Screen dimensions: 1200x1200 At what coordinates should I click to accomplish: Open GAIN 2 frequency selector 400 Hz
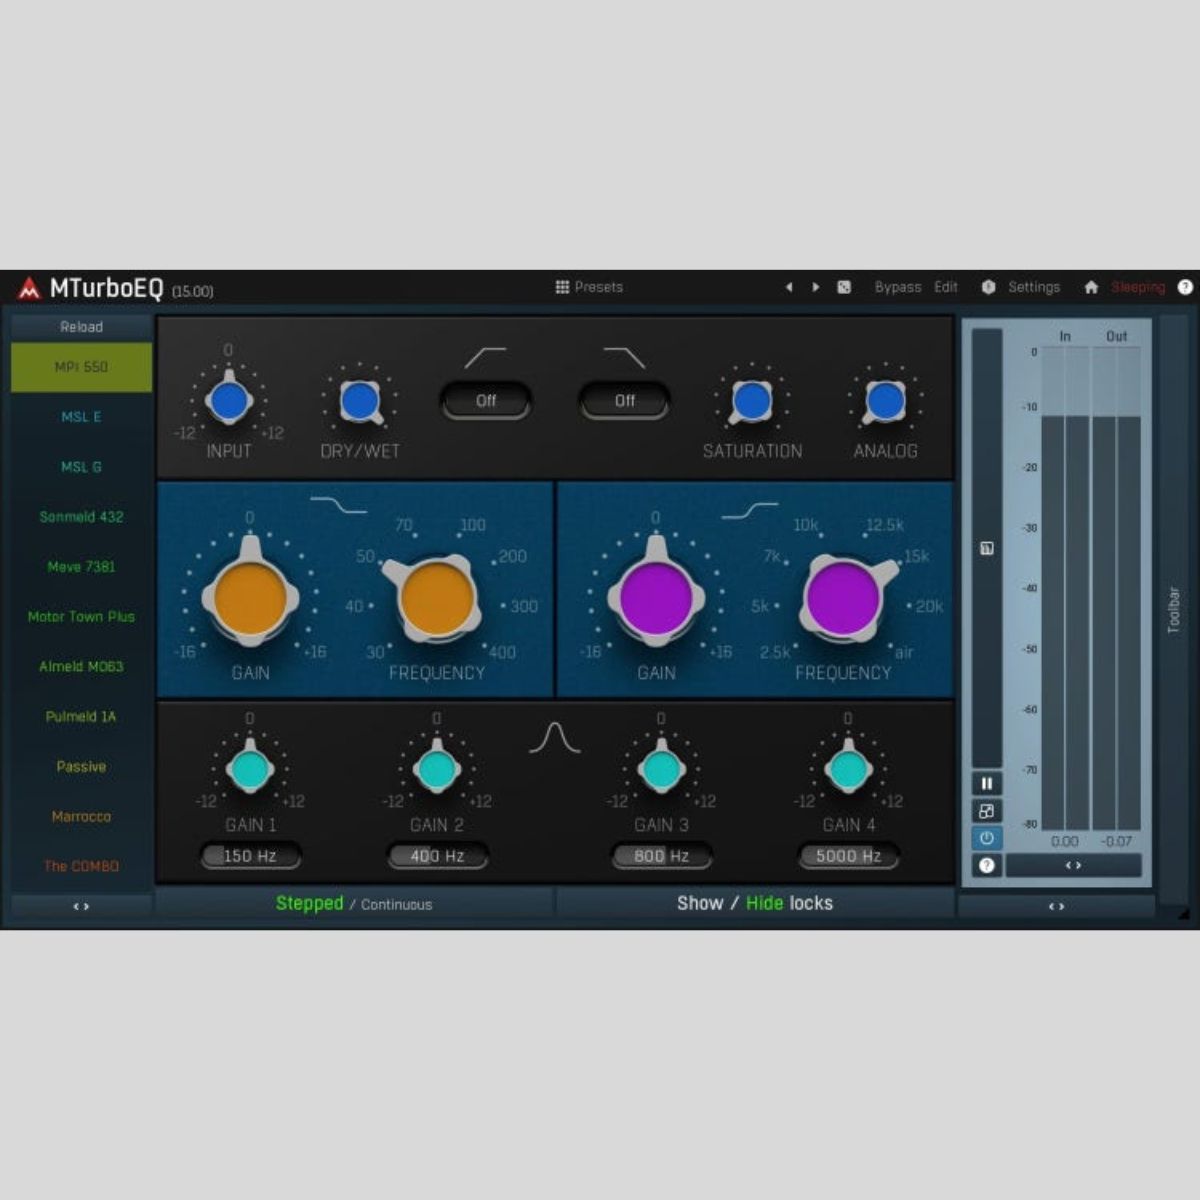(x=437, y=856)
